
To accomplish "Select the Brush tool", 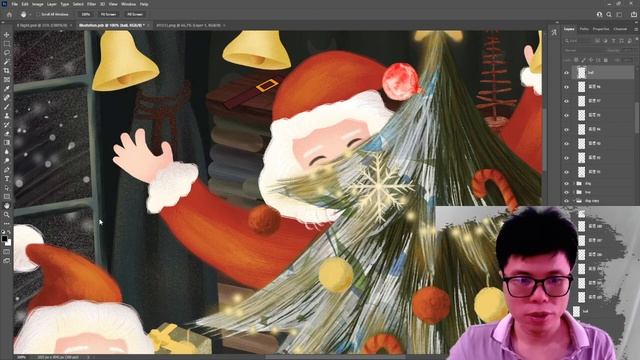I will click(x=7, y=107).
